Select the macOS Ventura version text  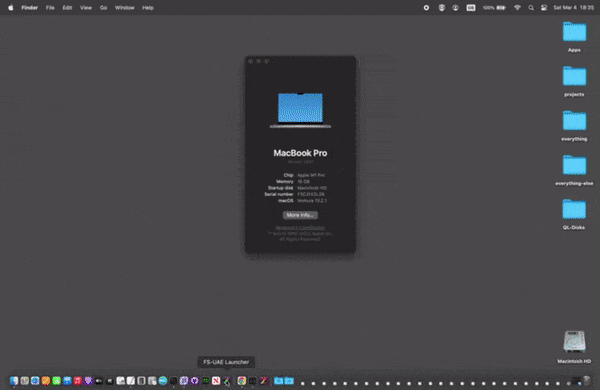(x=312, y=201)
